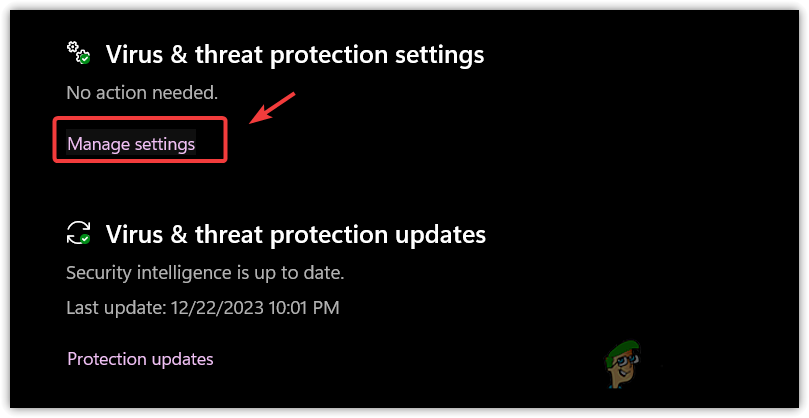This screenshot has height=418, width=809.
Task: Click the word "Virus" in the updates heading
Action: [x=131, y=234]
